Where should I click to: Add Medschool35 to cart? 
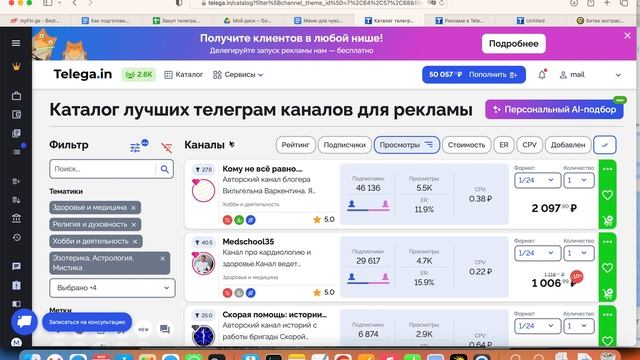point(607,293)
